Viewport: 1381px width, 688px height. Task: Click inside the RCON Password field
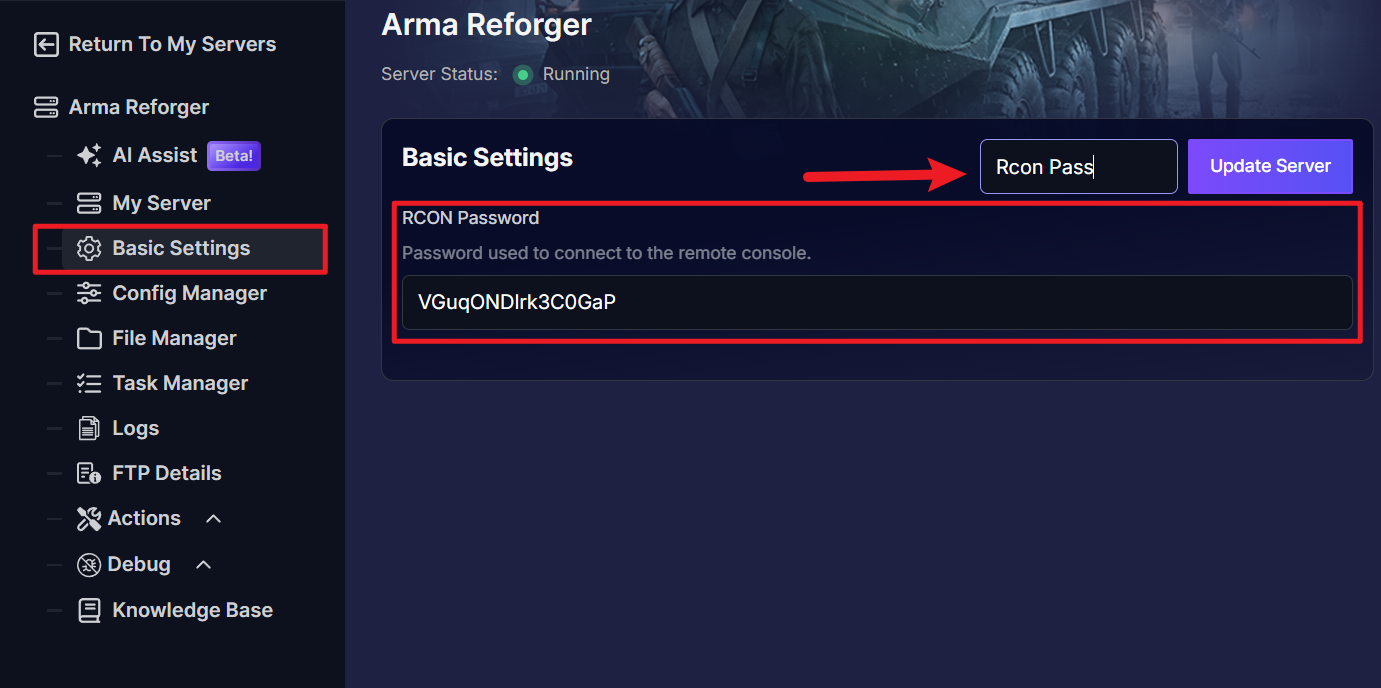877,302
